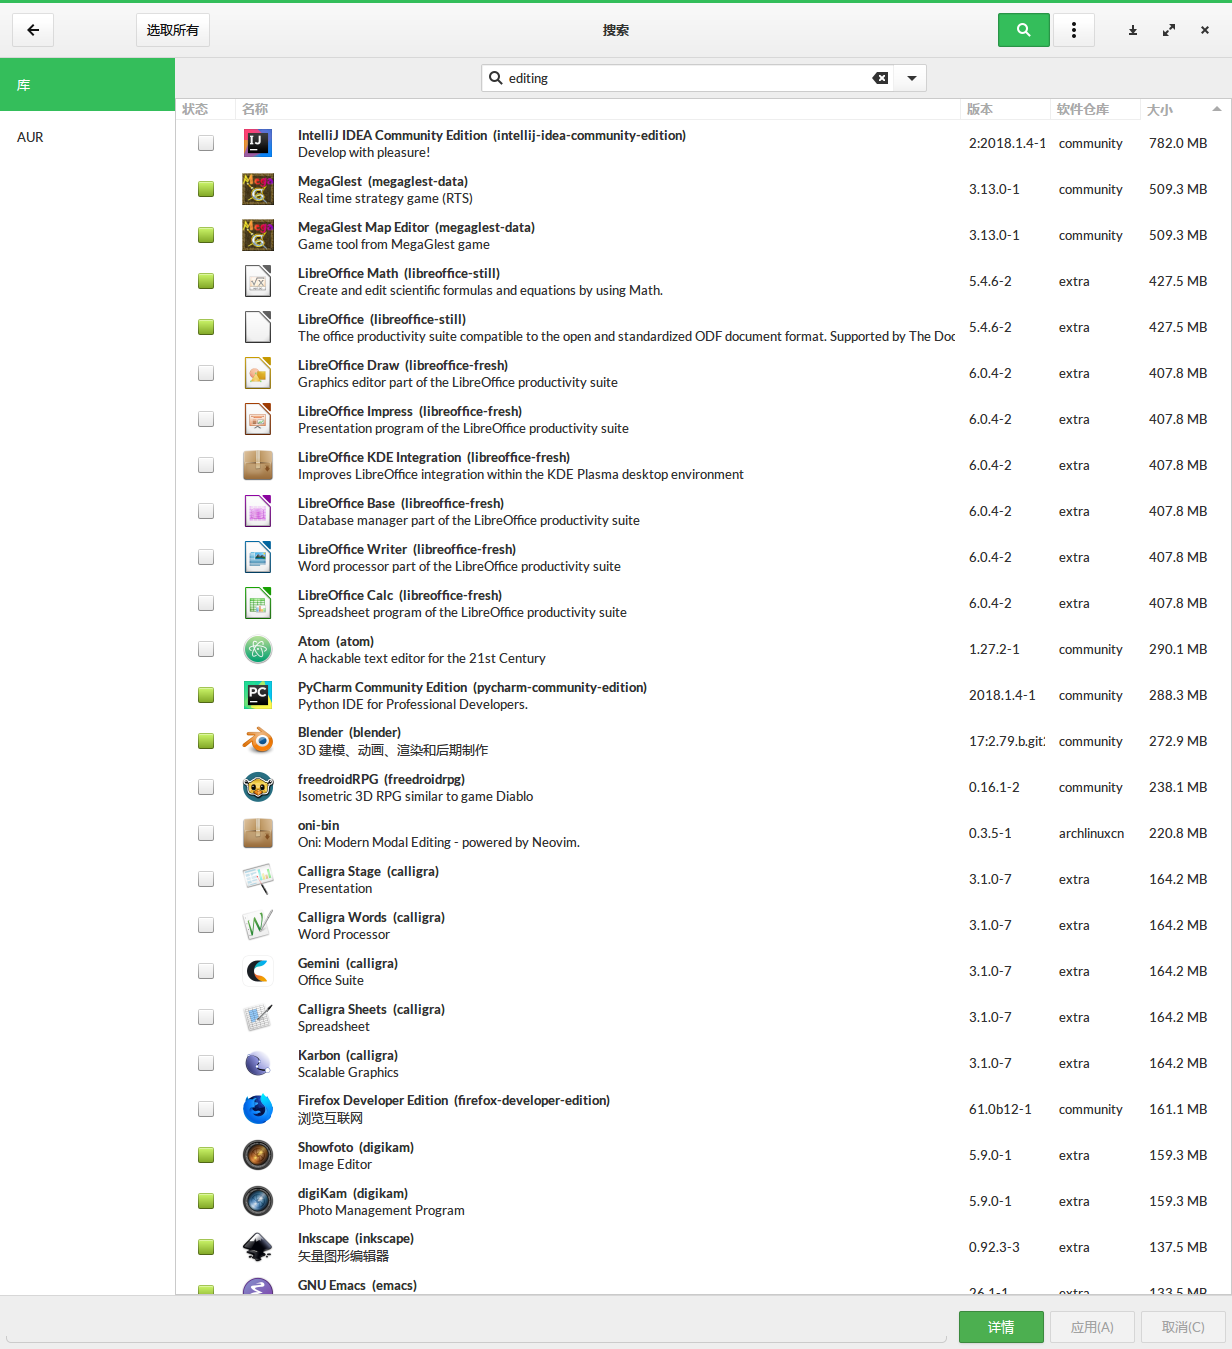The image size is (1232, 1349).
Task: Click the Gemini calligra icon
Action: (258, 971)
